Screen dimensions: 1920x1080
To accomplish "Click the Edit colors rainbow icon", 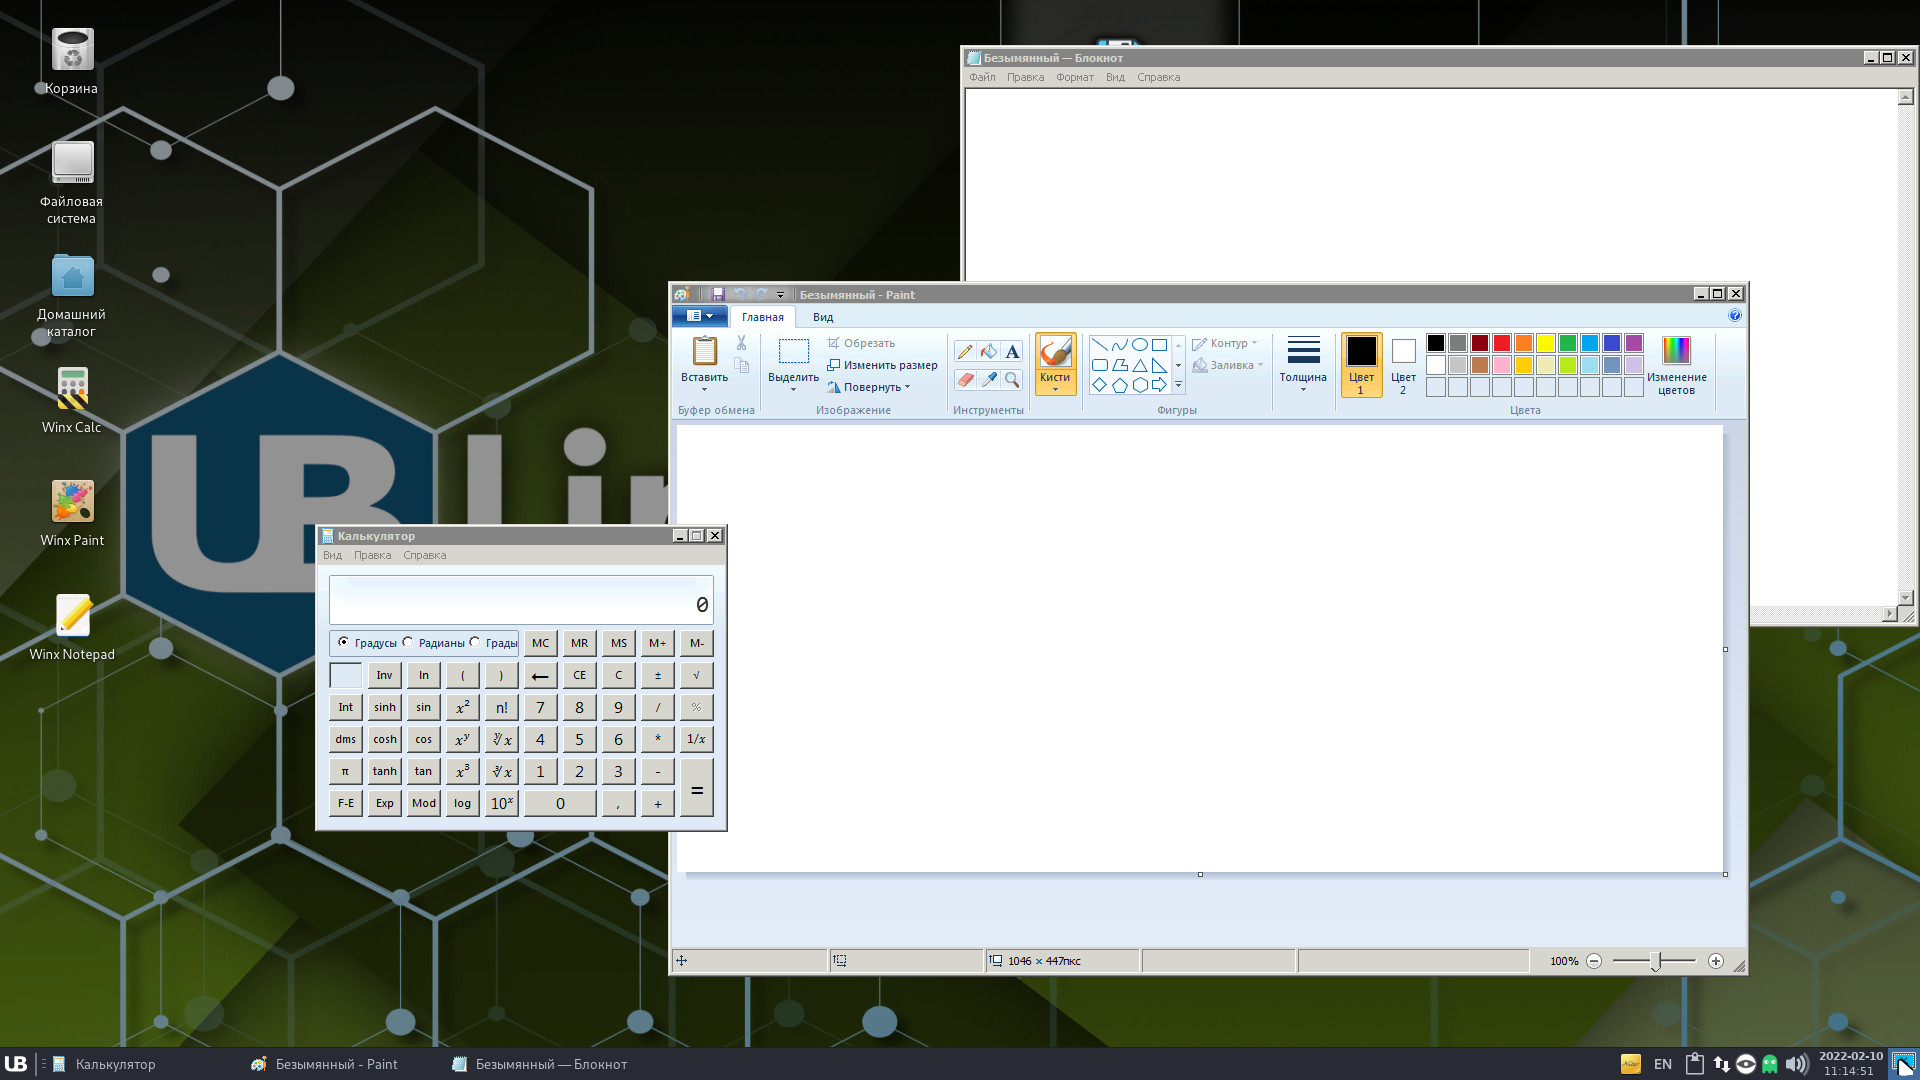I will click(1676, 351).
